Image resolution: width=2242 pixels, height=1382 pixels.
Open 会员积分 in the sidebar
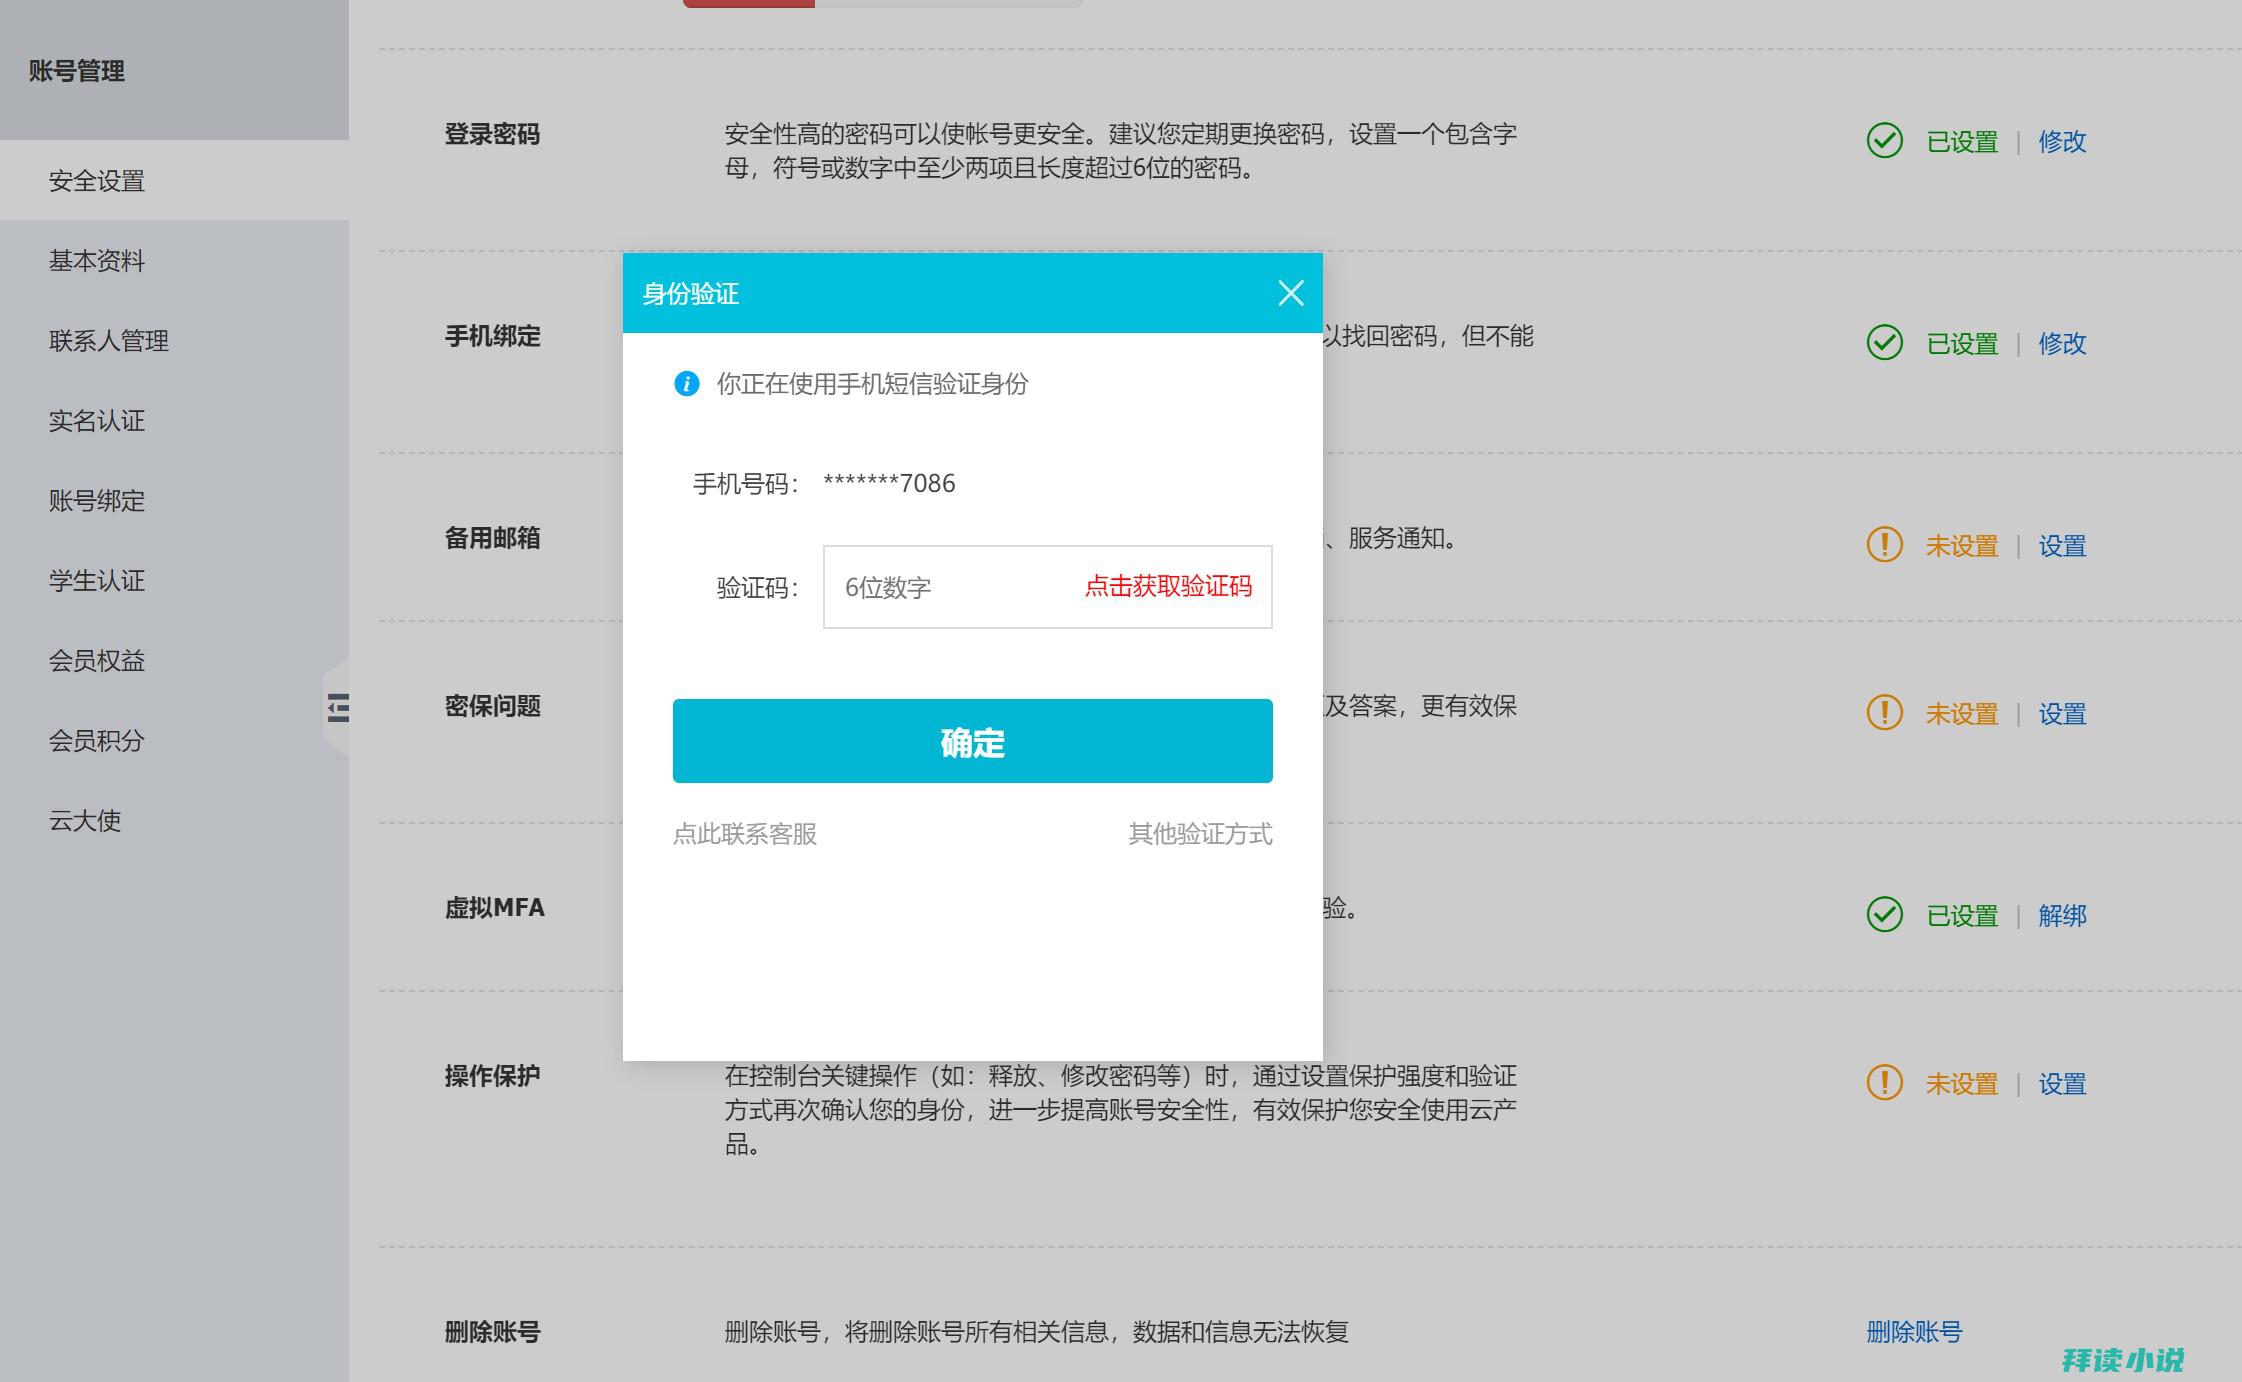(174, 741)
